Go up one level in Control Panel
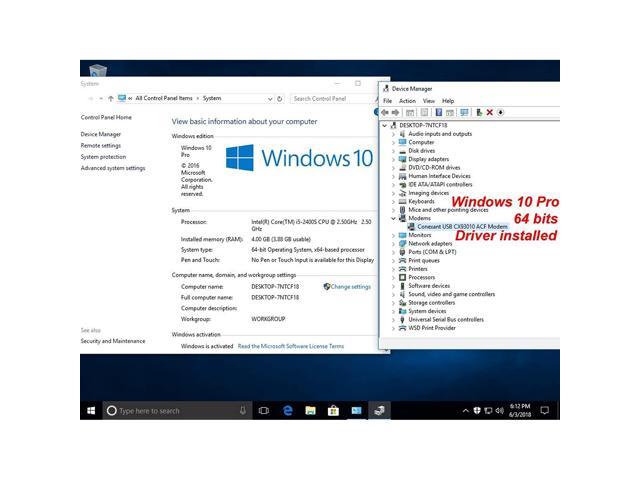The image size is (640, 480). 109,98
